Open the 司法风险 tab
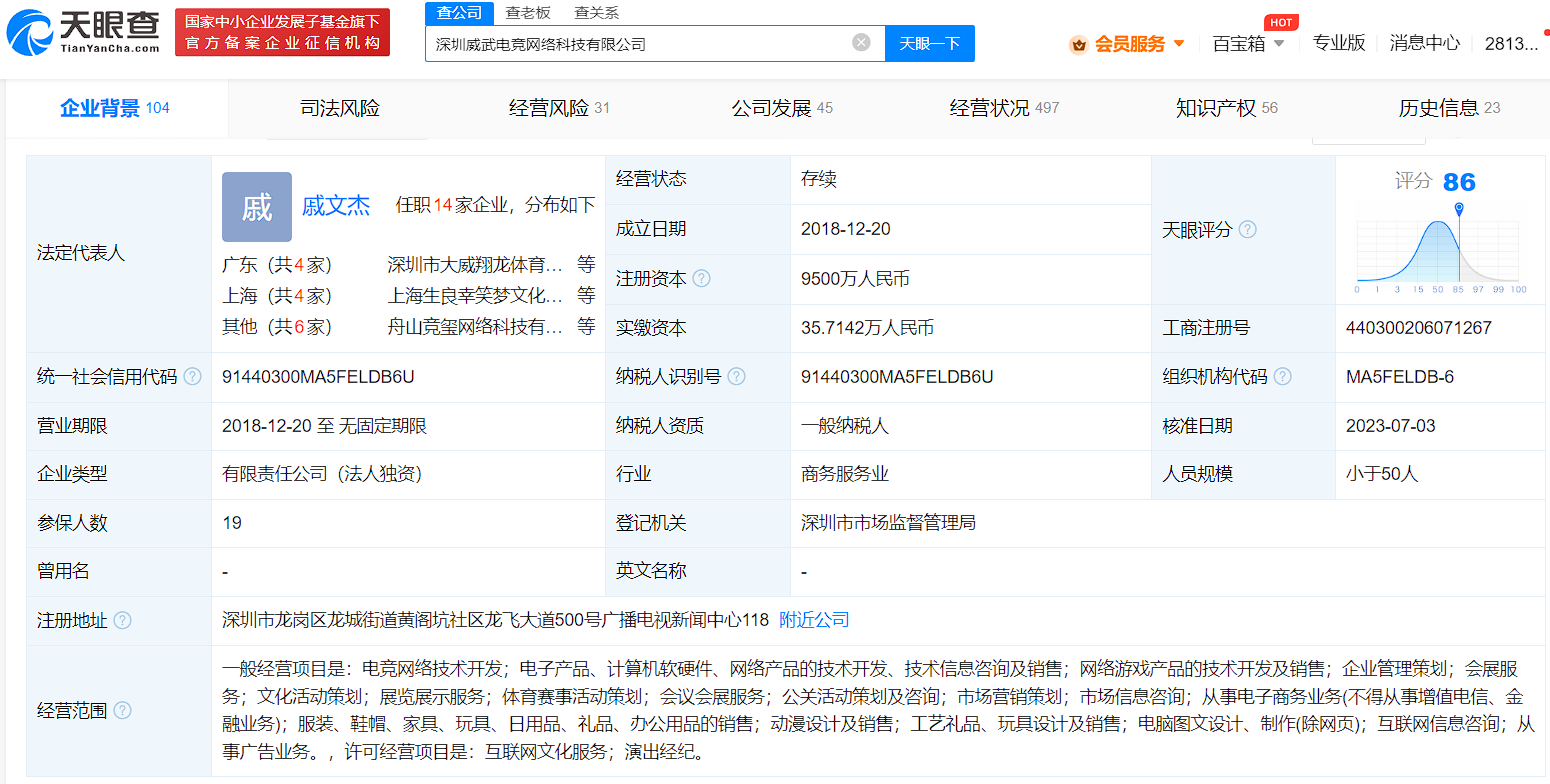Image resolution: width=1550 pixels, height=784 pixels. point(340,108)
